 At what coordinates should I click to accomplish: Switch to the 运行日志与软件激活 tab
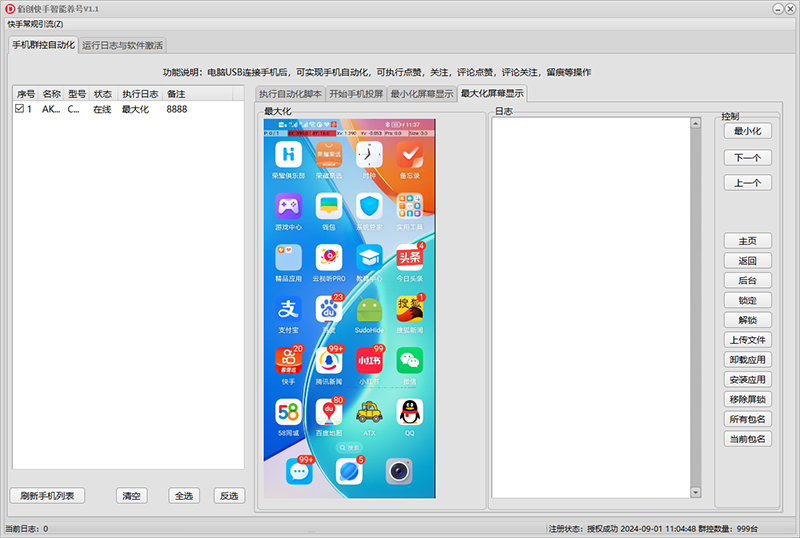tap(122, 45)
